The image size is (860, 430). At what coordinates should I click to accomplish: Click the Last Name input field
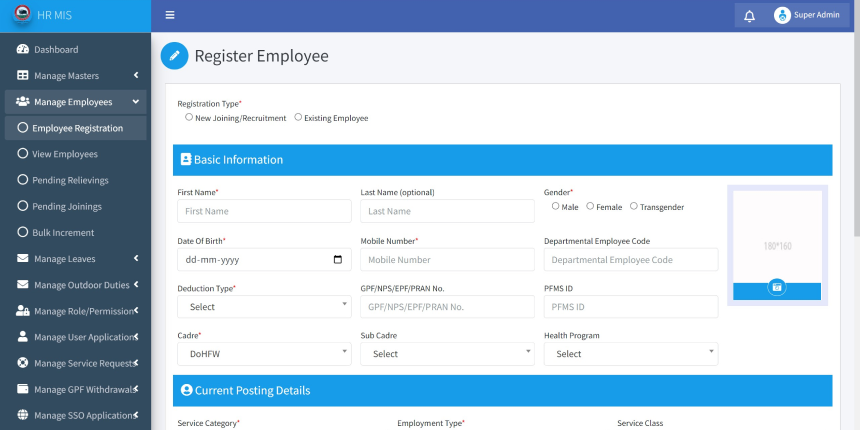[447, 211]
